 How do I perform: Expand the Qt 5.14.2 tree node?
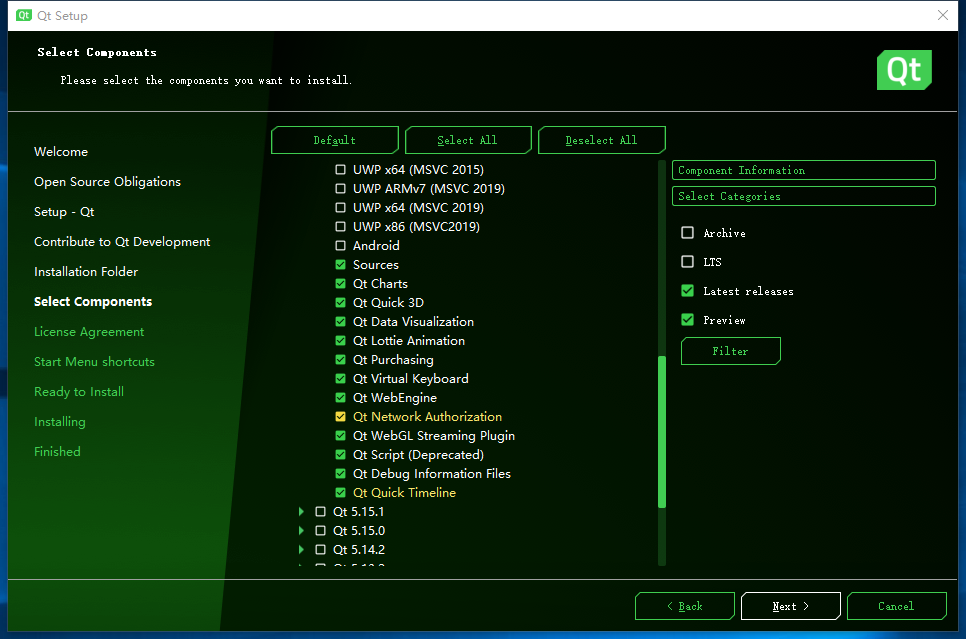tap(301, 550)
